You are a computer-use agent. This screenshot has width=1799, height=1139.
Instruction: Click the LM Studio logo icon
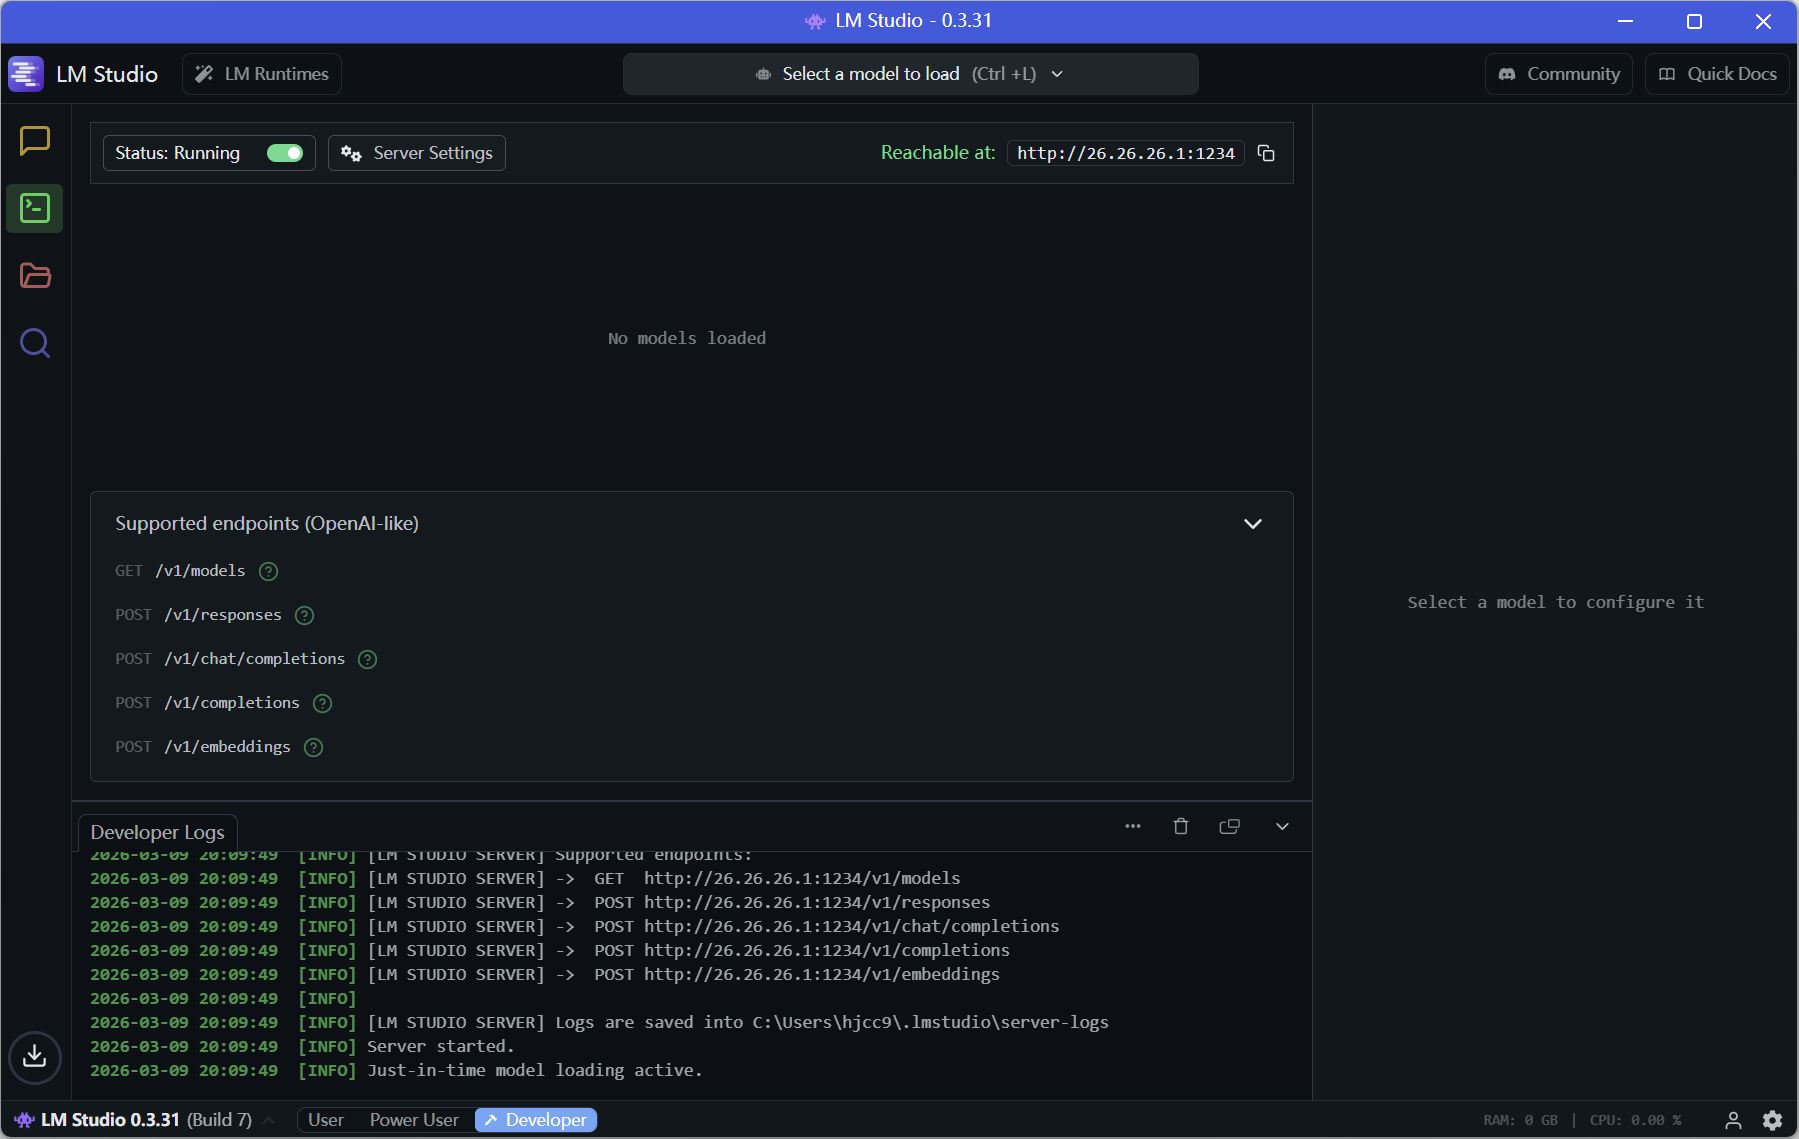click(x=26, y=74)
